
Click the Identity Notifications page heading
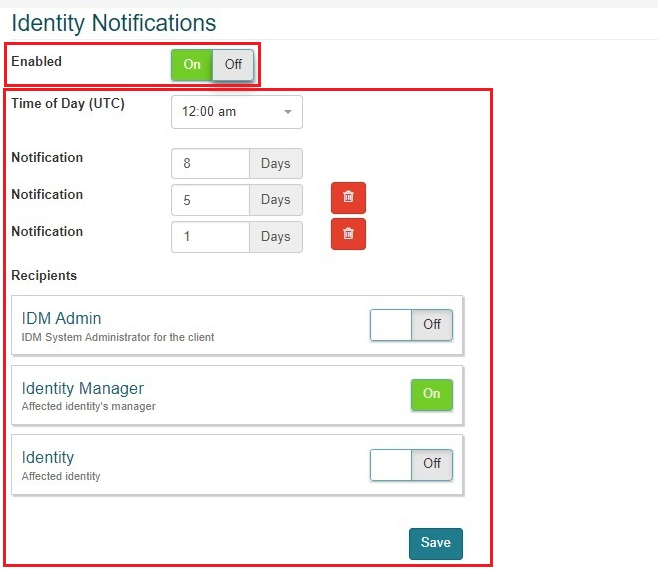point(113,21)
